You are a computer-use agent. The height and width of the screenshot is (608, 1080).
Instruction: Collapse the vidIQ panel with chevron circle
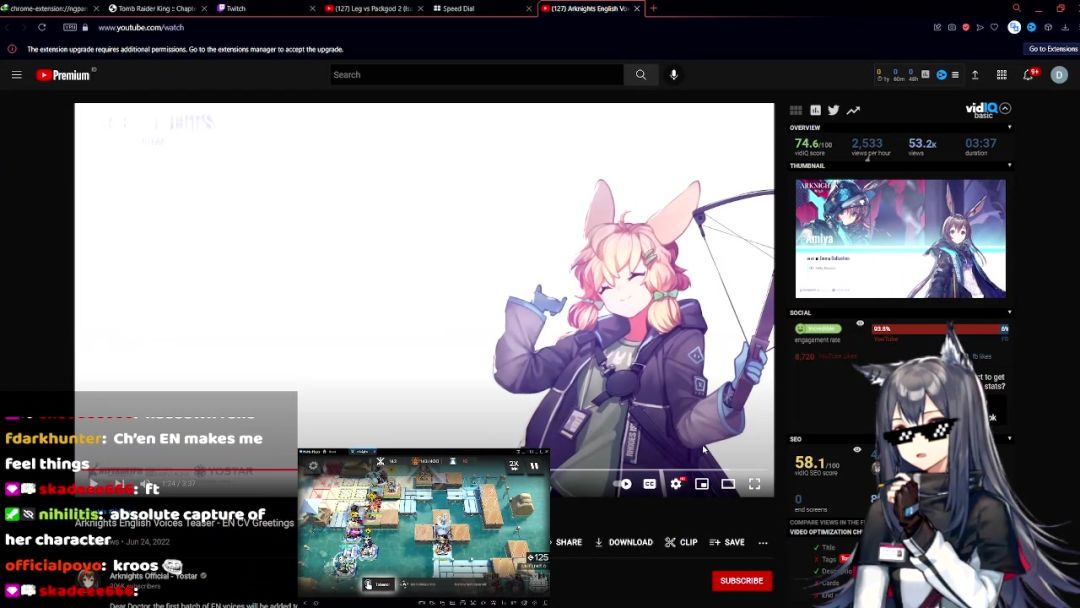click(x=1006, y=108)
